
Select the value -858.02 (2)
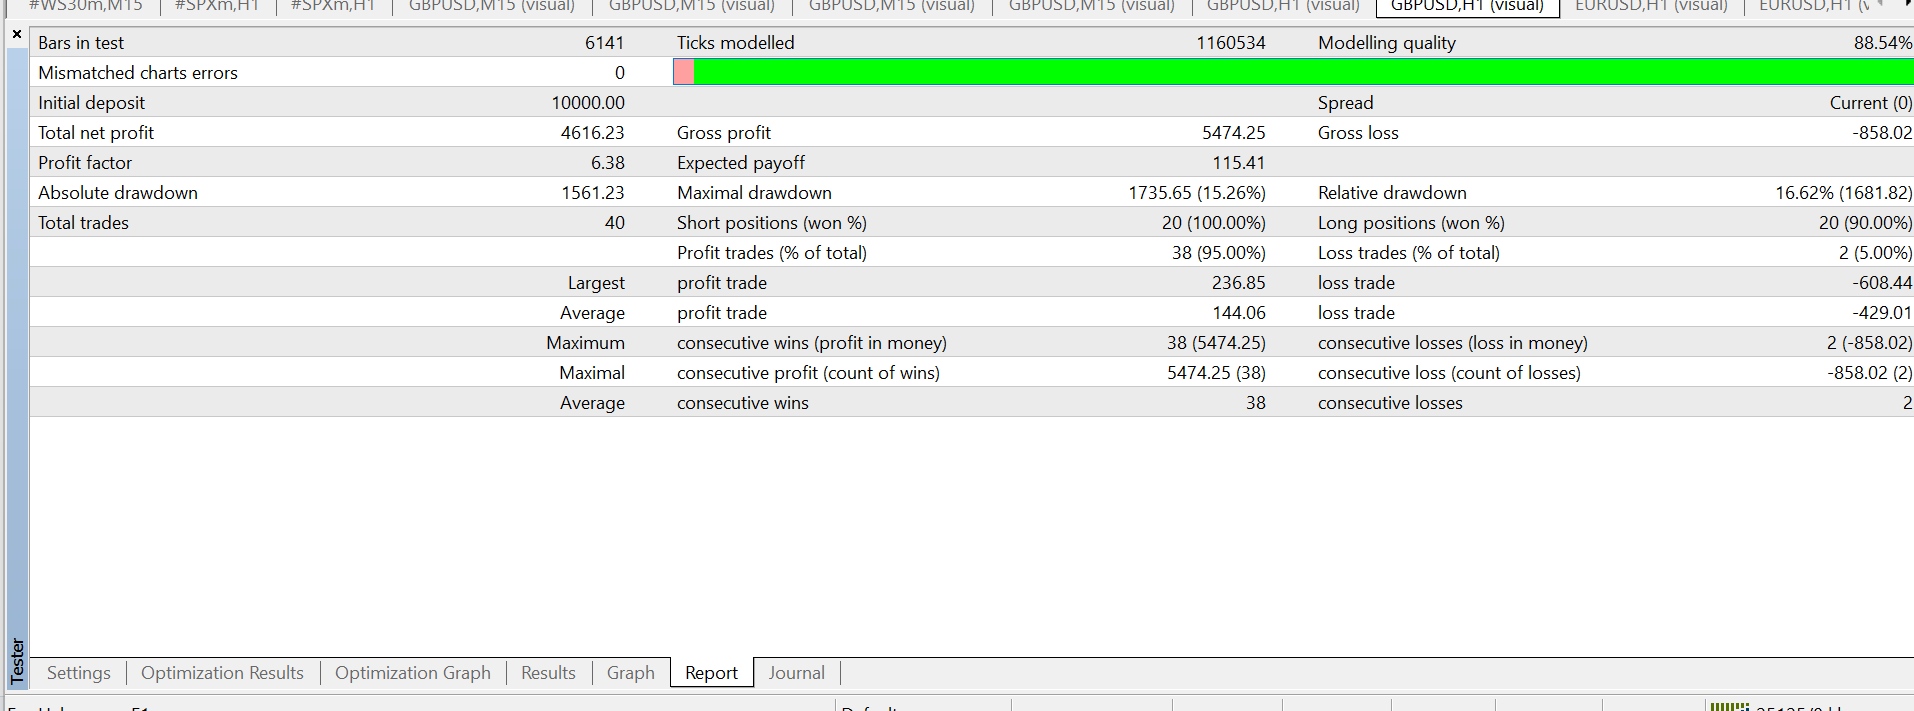click(x=1869, y=373)
